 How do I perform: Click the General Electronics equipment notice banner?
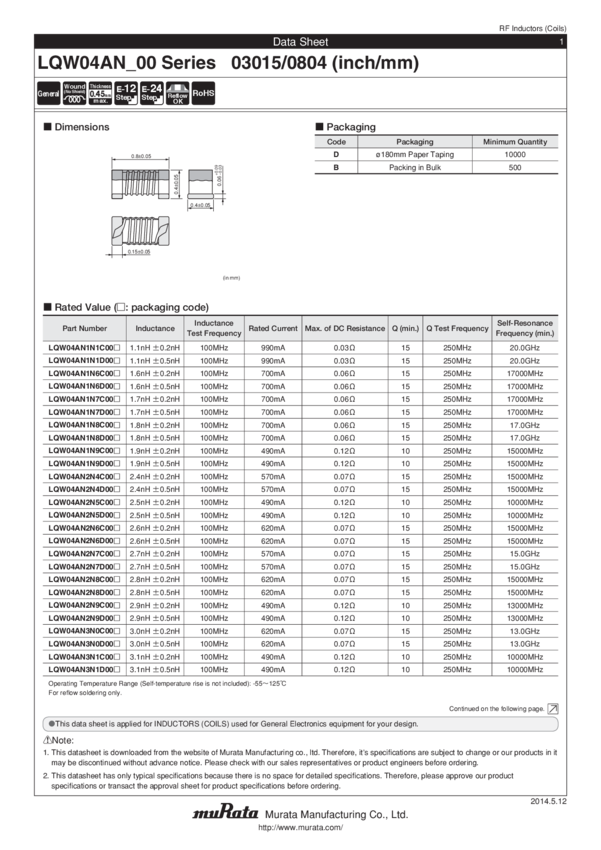pos(300,724)
